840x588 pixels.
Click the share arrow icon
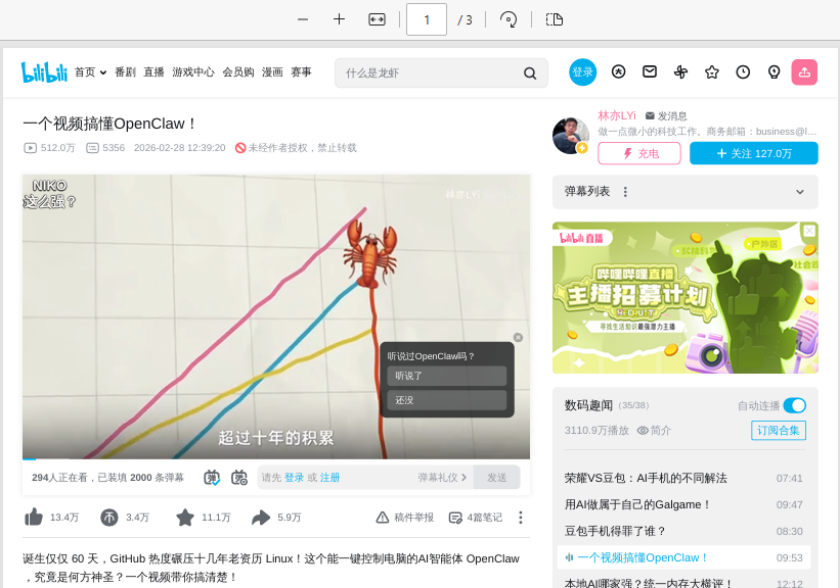pyautogui.click(x=261, y=517)
